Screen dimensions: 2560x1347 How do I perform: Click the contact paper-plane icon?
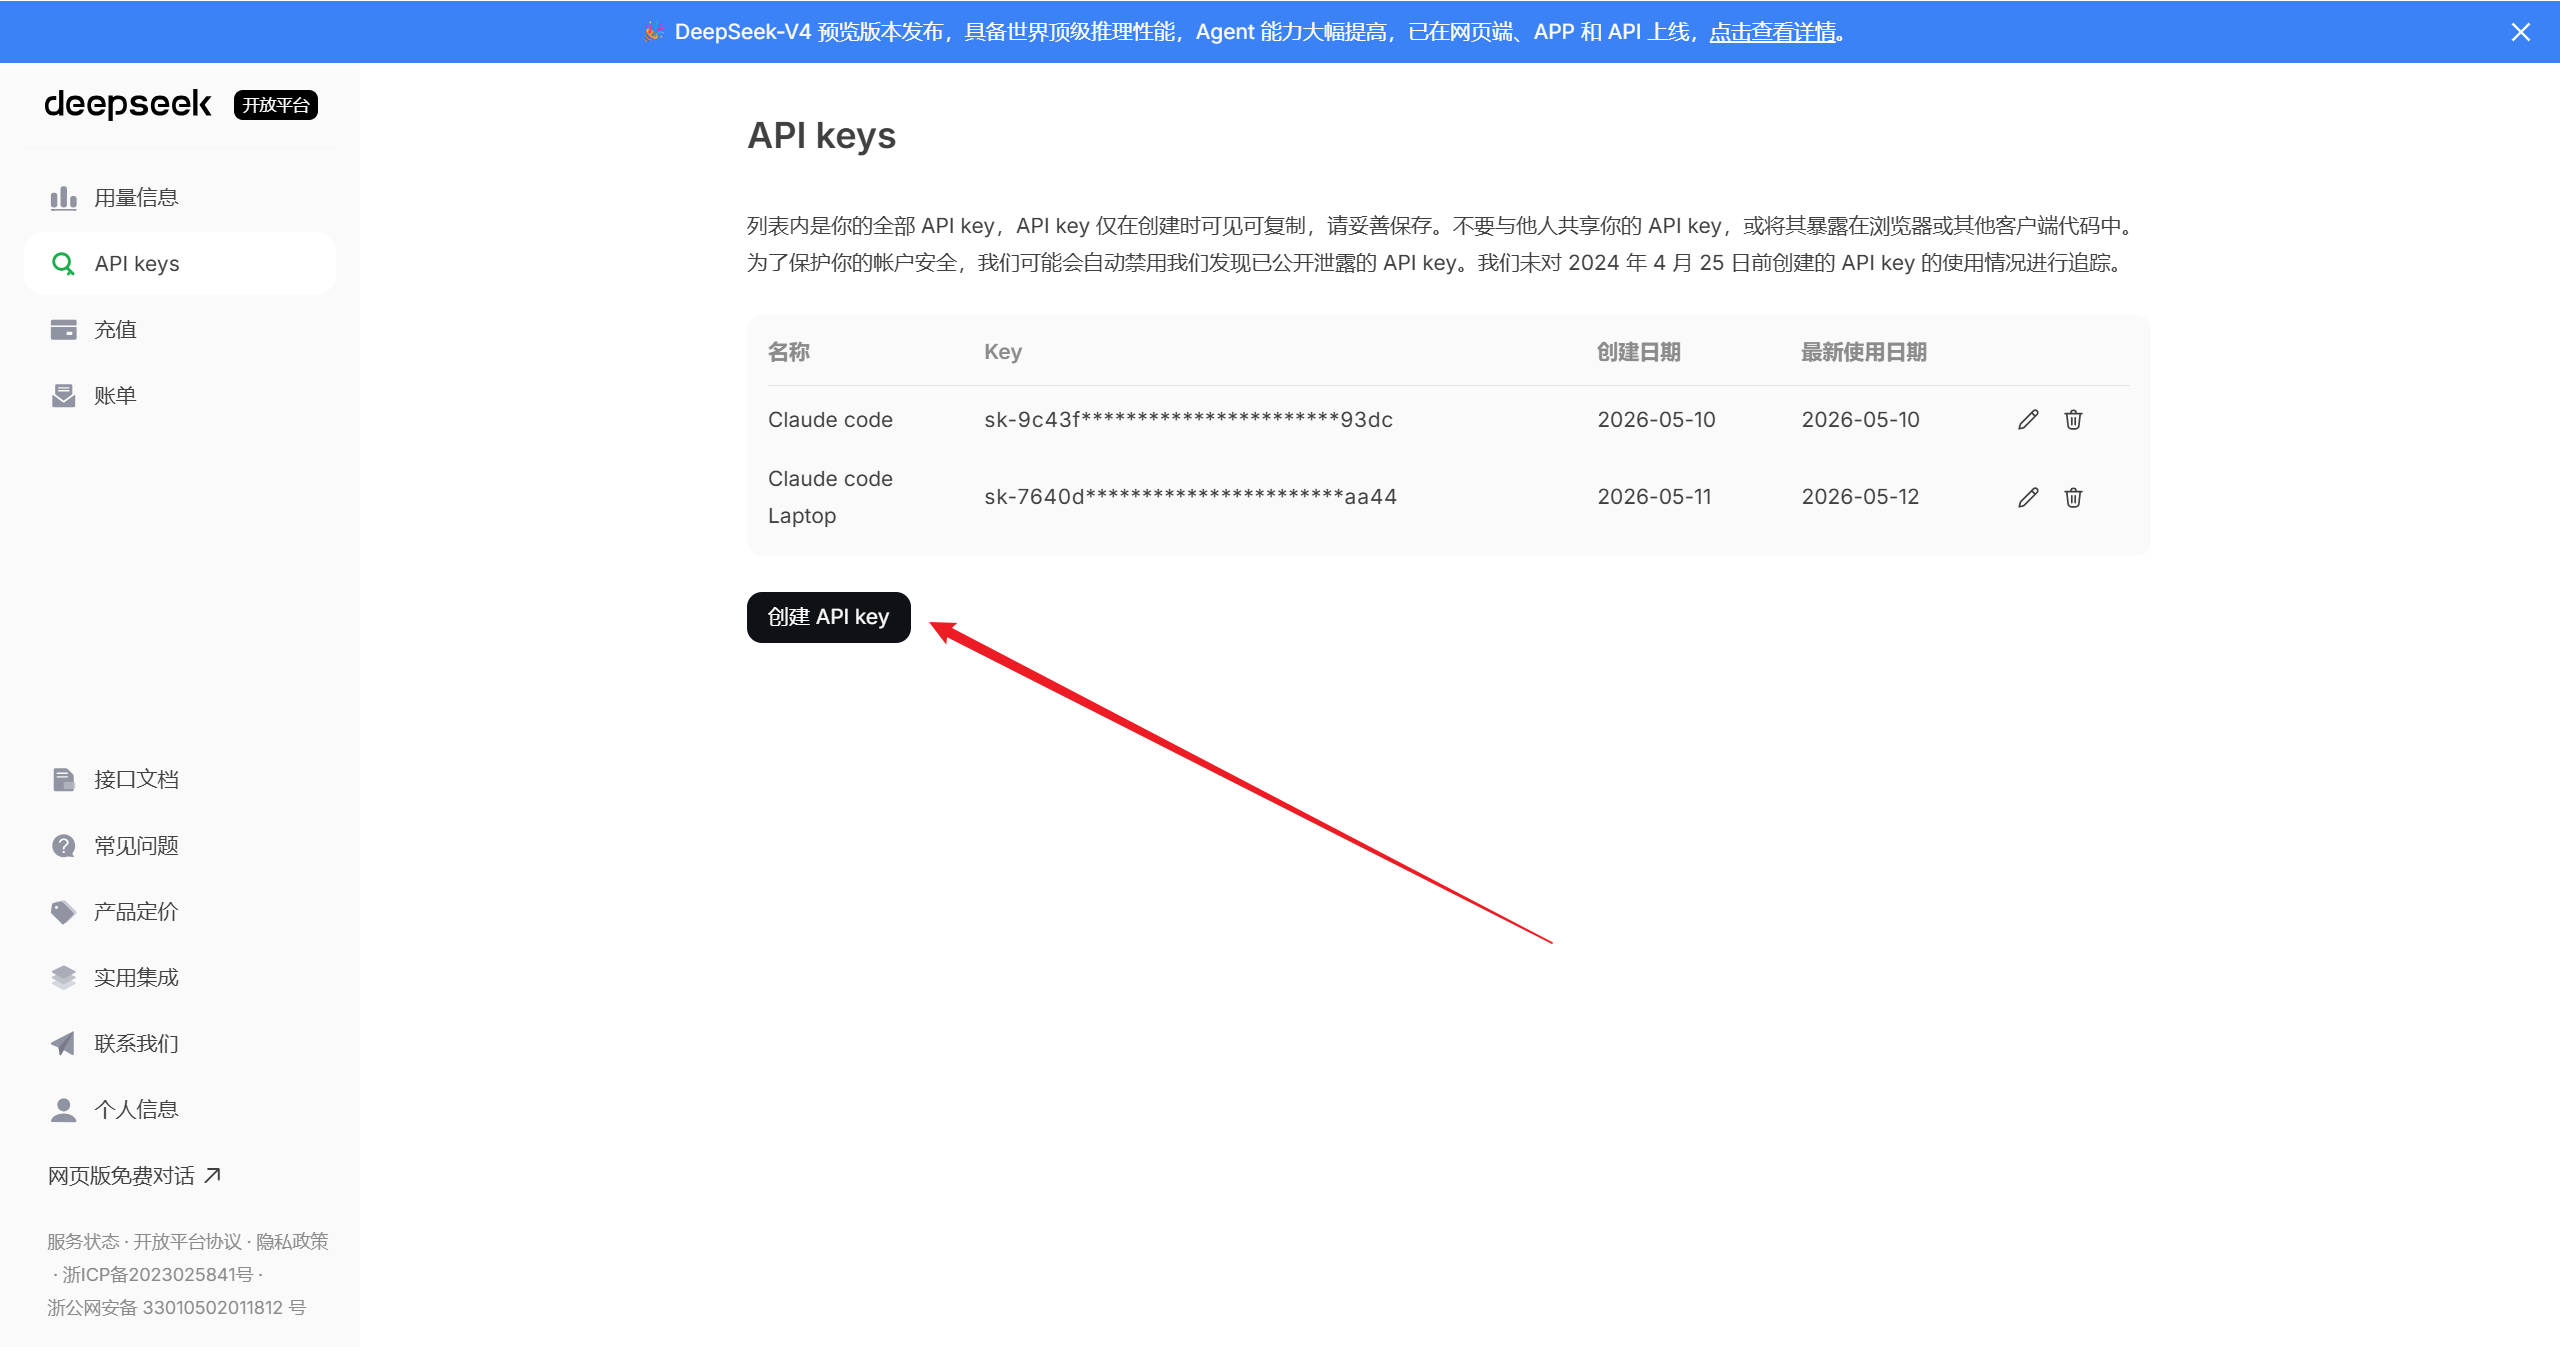[x=63, y=1044]
